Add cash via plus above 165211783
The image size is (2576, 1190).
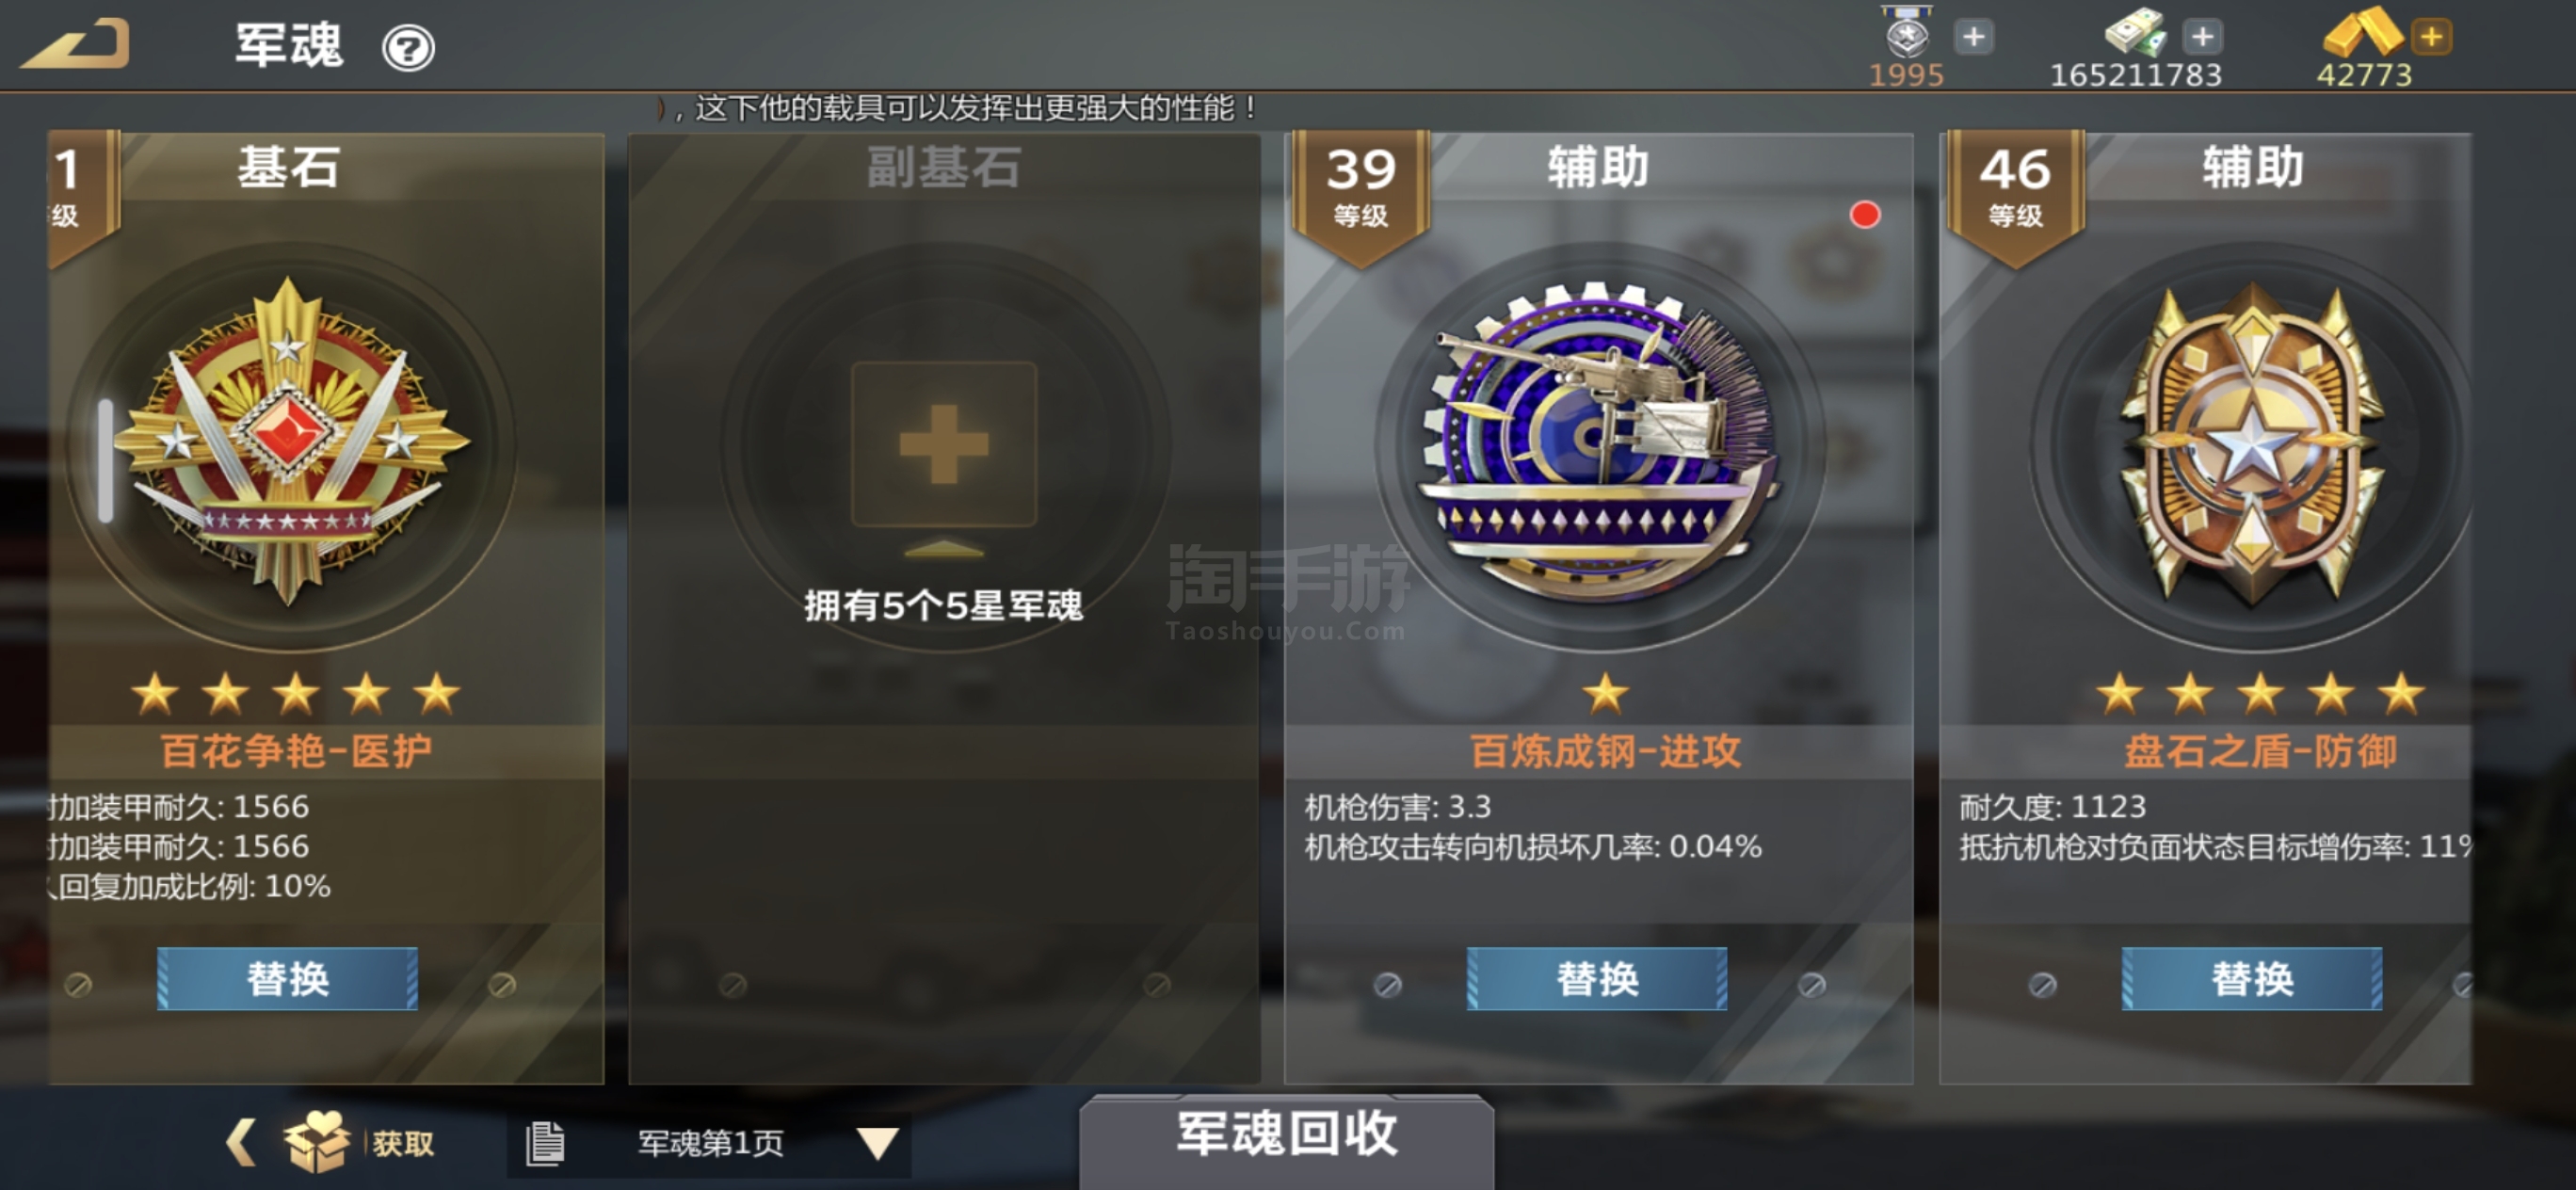click(x=2202, y=37)
